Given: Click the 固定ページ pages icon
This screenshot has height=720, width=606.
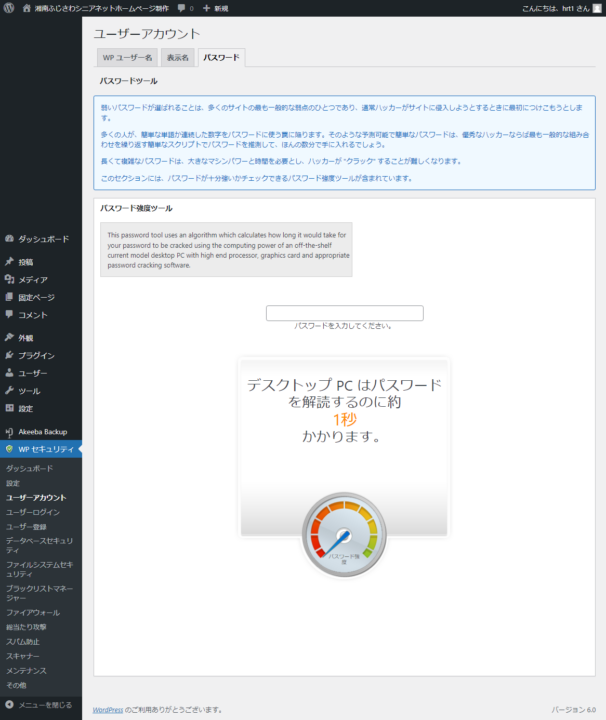Looking at the screenshot, I should (x=9, y=297).
